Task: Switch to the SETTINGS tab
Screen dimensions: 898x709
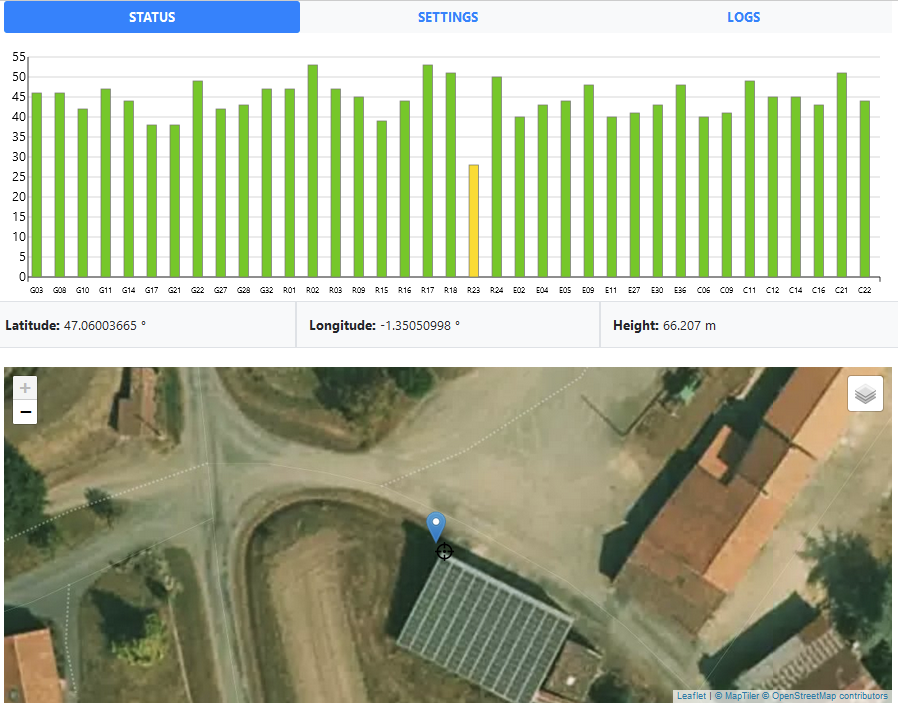Action: pos(448,17)
